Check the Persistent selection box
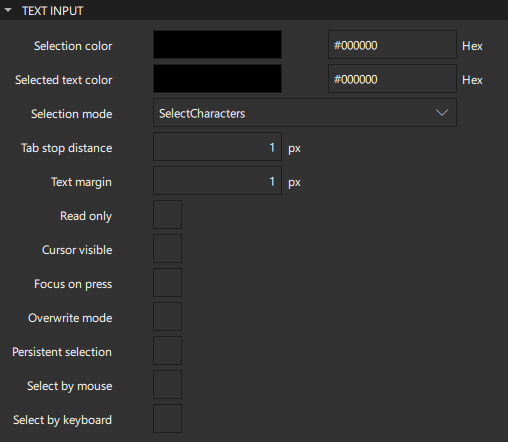The image size is (508, 442). coord(167,351)
